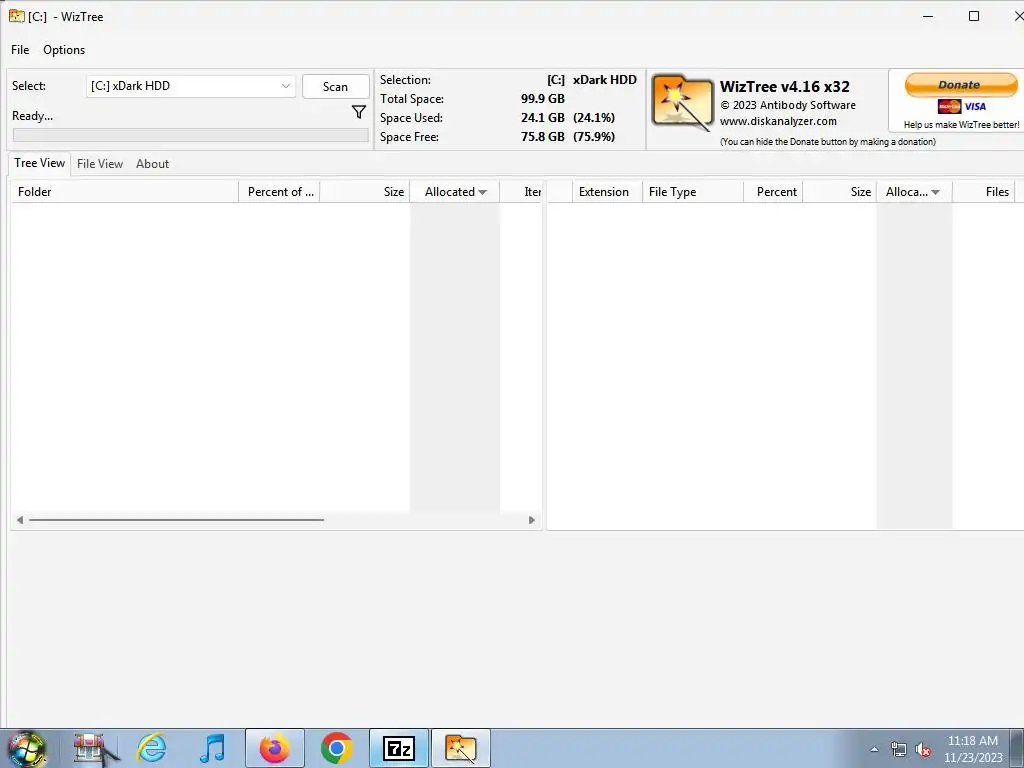Launch Internet Explorer from the taskbar

point(152,748)
